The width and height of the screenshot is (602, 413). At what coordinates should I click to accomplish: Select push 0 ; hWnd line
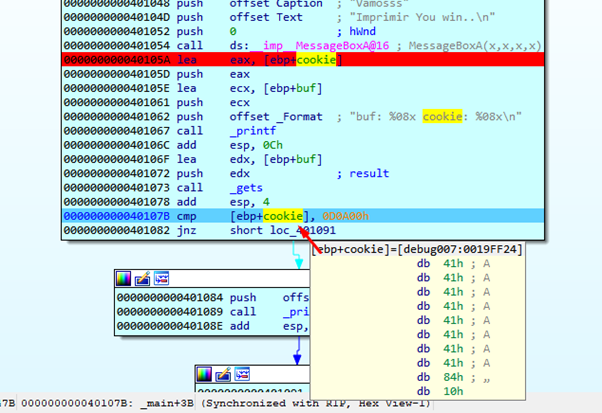click(x=303, y=31)
